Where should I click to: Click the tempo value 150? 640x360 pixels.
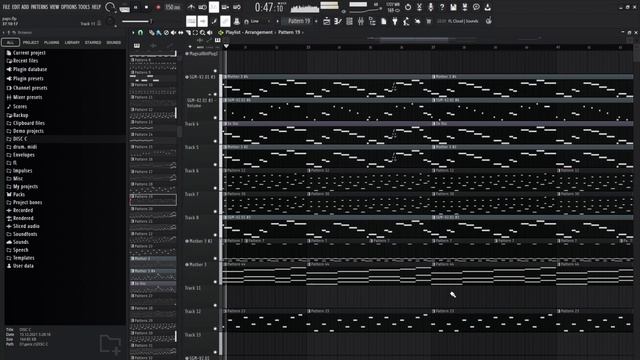click(x=172, y=7)
